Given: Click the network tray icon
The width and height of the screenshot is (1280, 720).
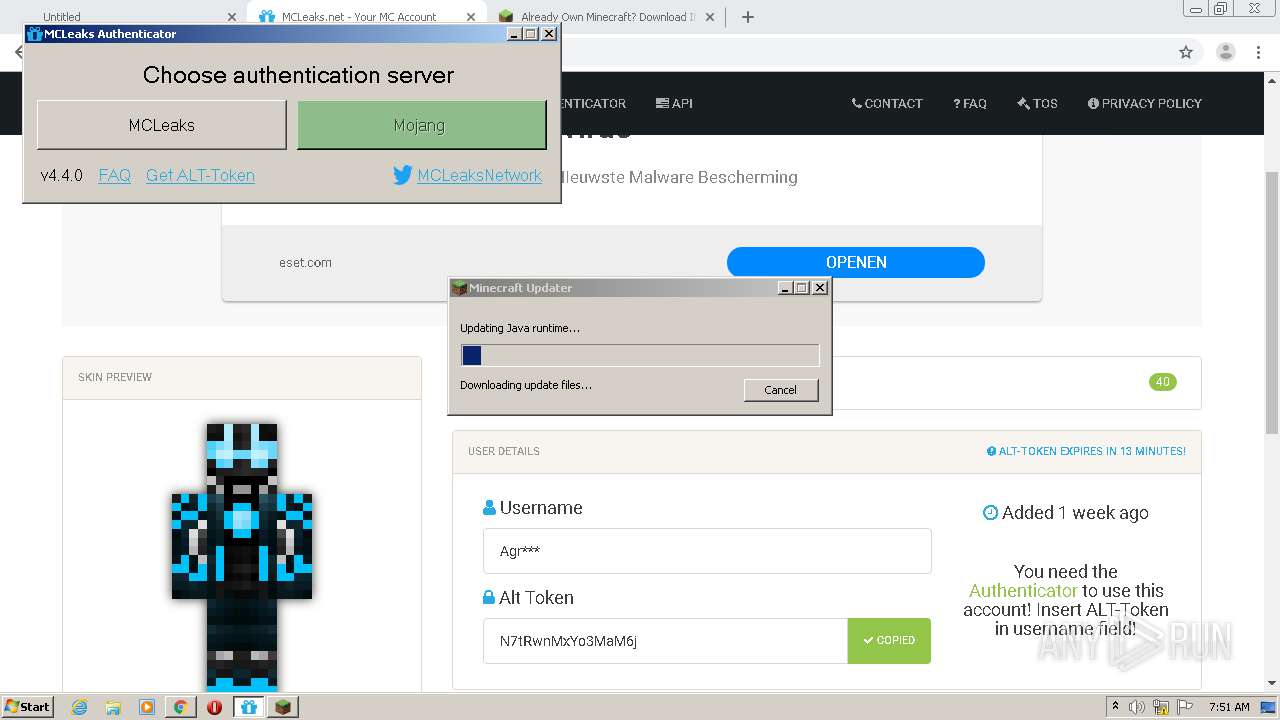Looking at the screenshot, I should [x=1161, y=707].
